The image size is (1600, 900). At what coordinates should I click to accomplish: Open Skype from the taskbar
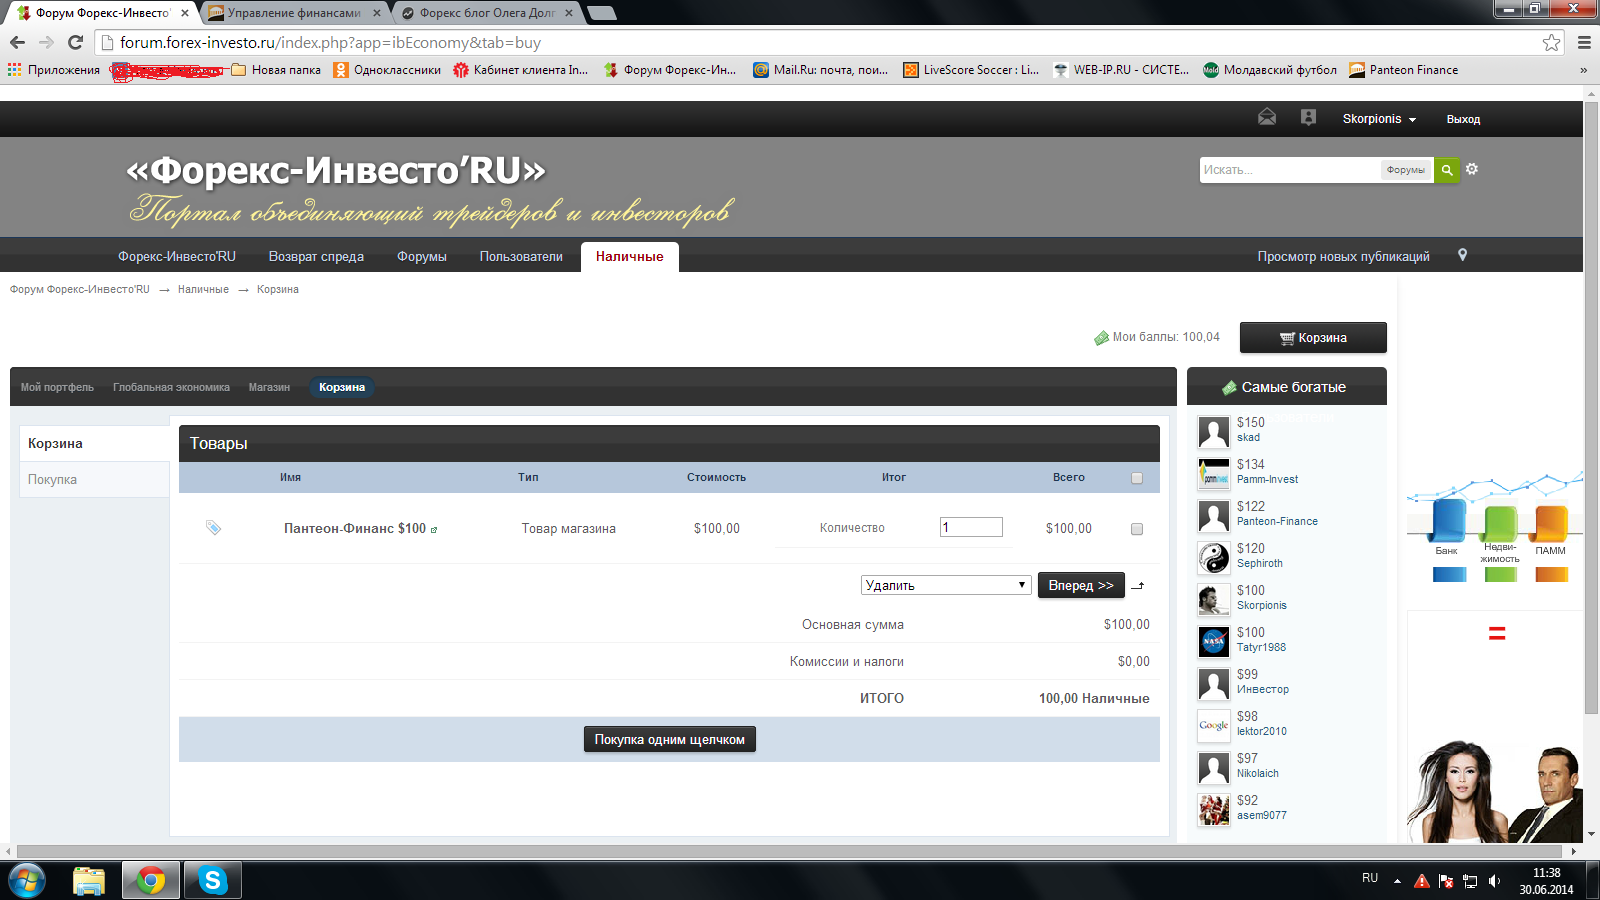(x=212, y=880)
